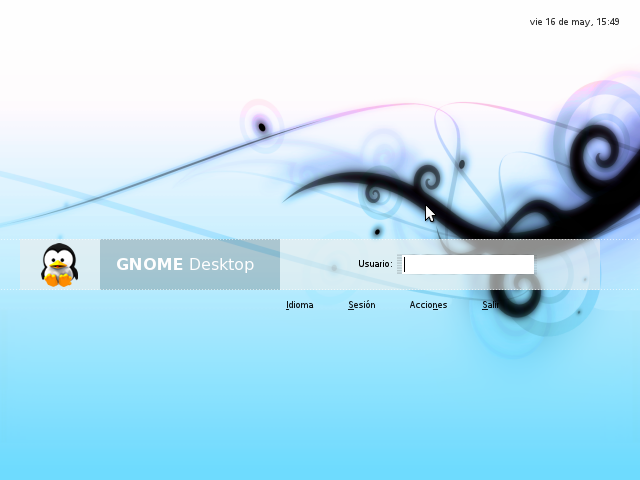This screenshot has height=480, width=640.
Task: Click the Usuario text input field
Action: click(468, 264)
